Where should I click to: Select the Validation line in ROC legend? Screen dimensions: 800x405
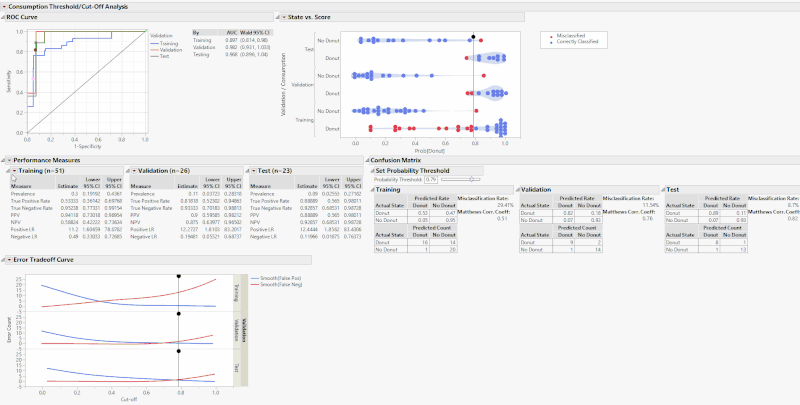click(x=166, y=50)
